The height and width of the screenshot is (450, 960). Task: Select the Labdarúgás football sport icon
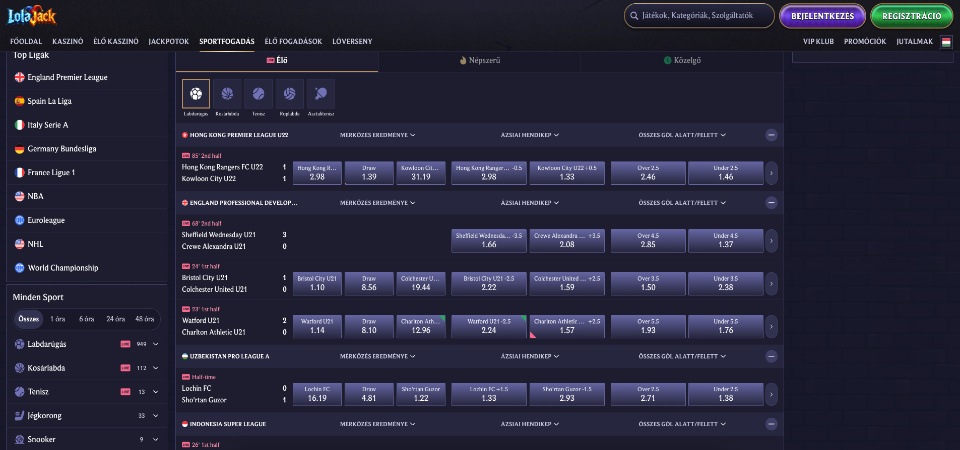196,94
